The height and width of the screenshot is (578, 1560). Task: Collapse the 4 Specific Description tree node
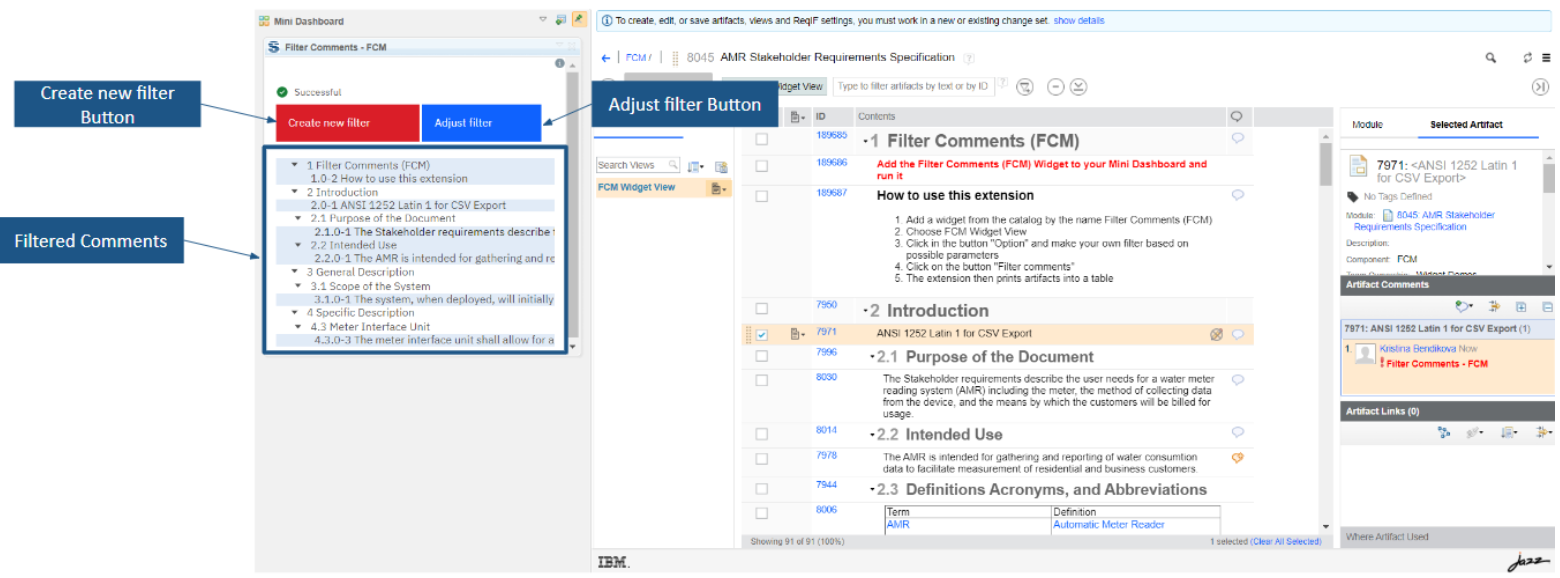click(295, 313)
